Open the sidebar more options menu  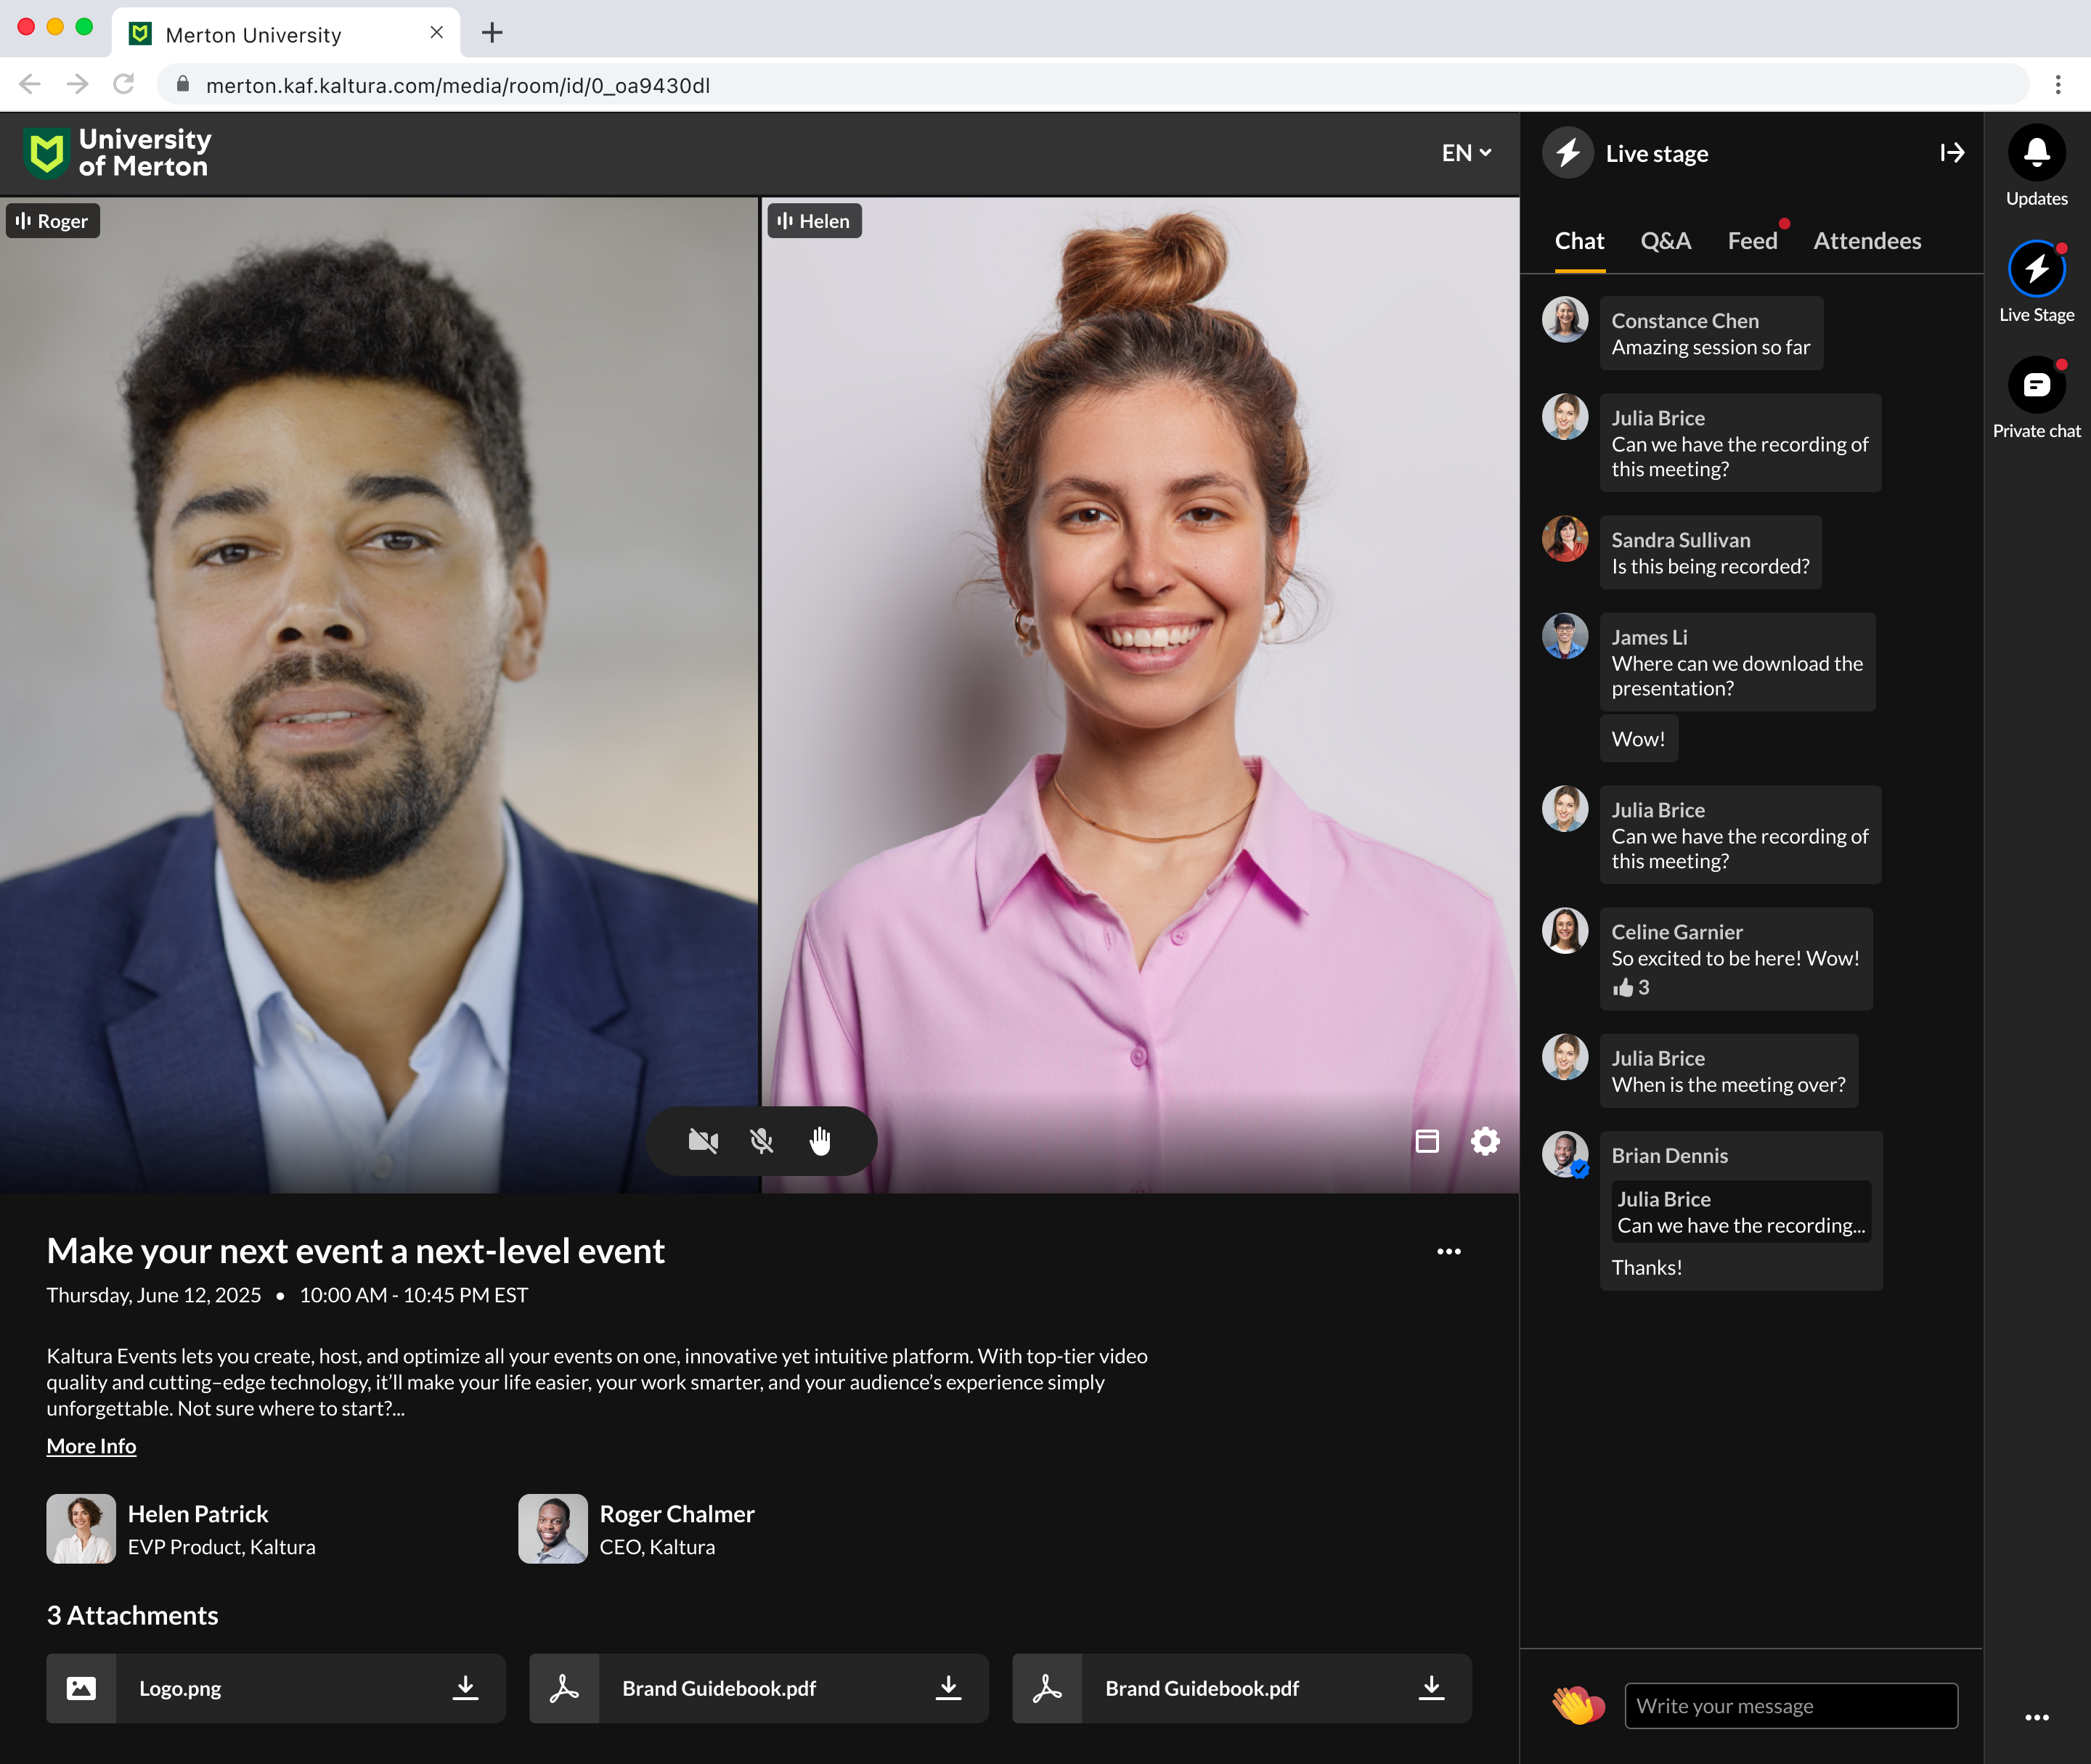coord(2036,1717)
